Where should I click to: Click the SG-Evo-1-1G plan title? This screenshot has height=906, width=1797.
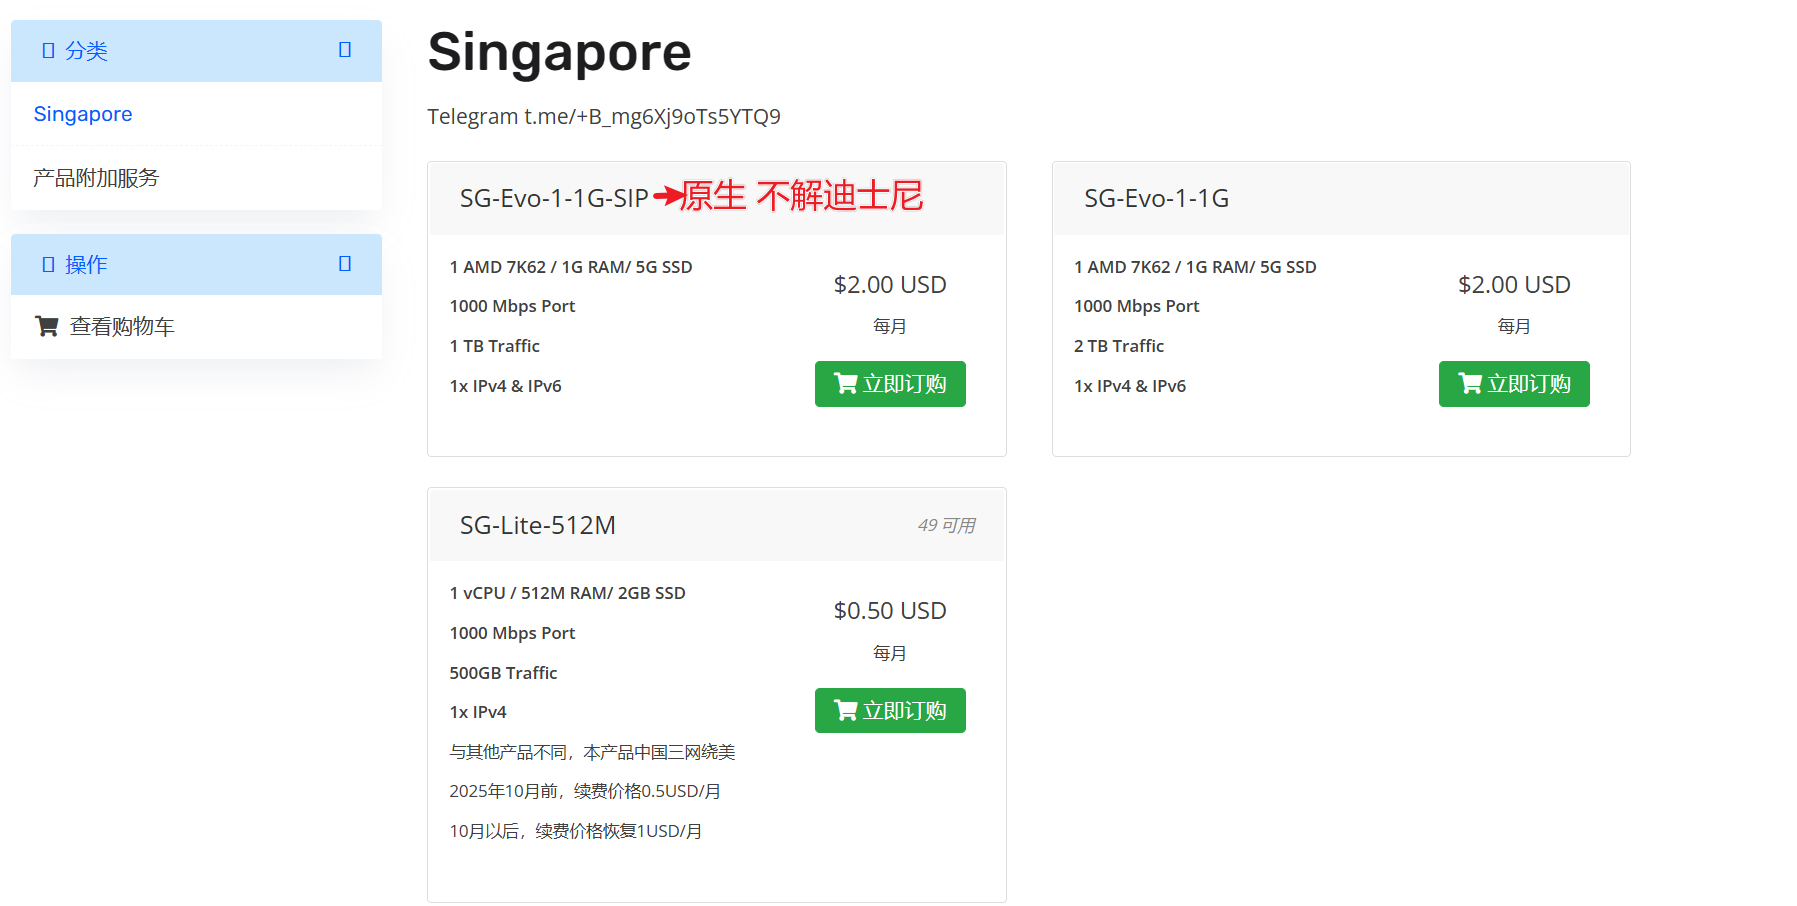pos(1156,198)
